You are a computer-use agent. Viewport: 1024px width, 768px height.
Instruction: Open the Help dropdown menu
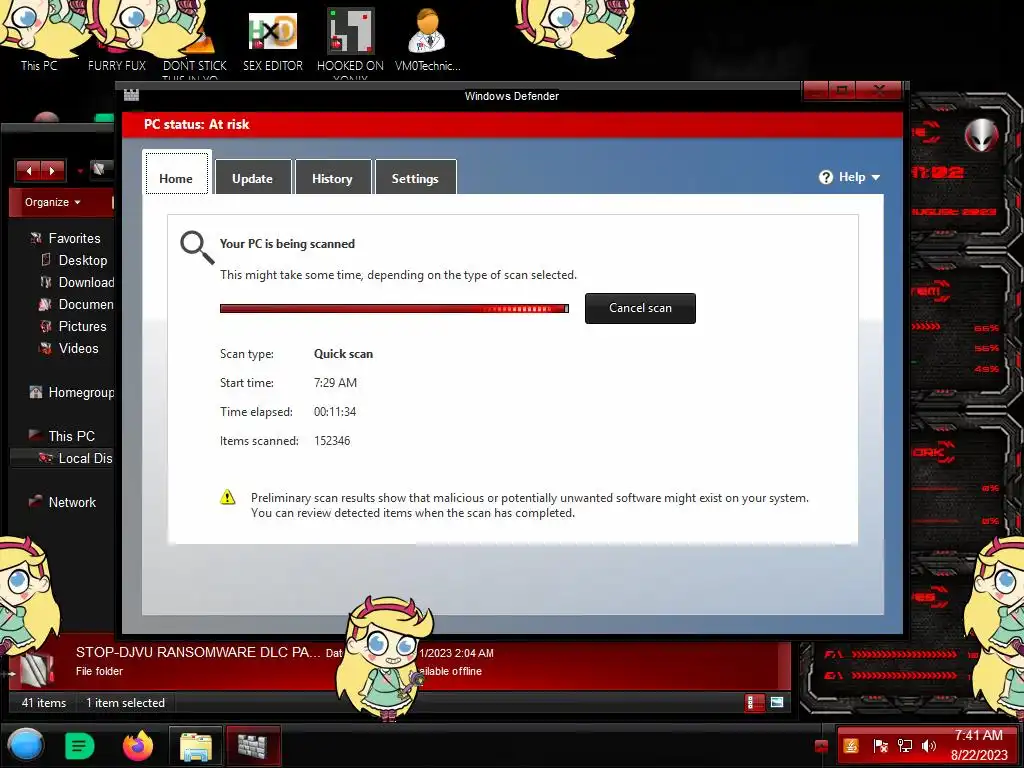point(859,177)
